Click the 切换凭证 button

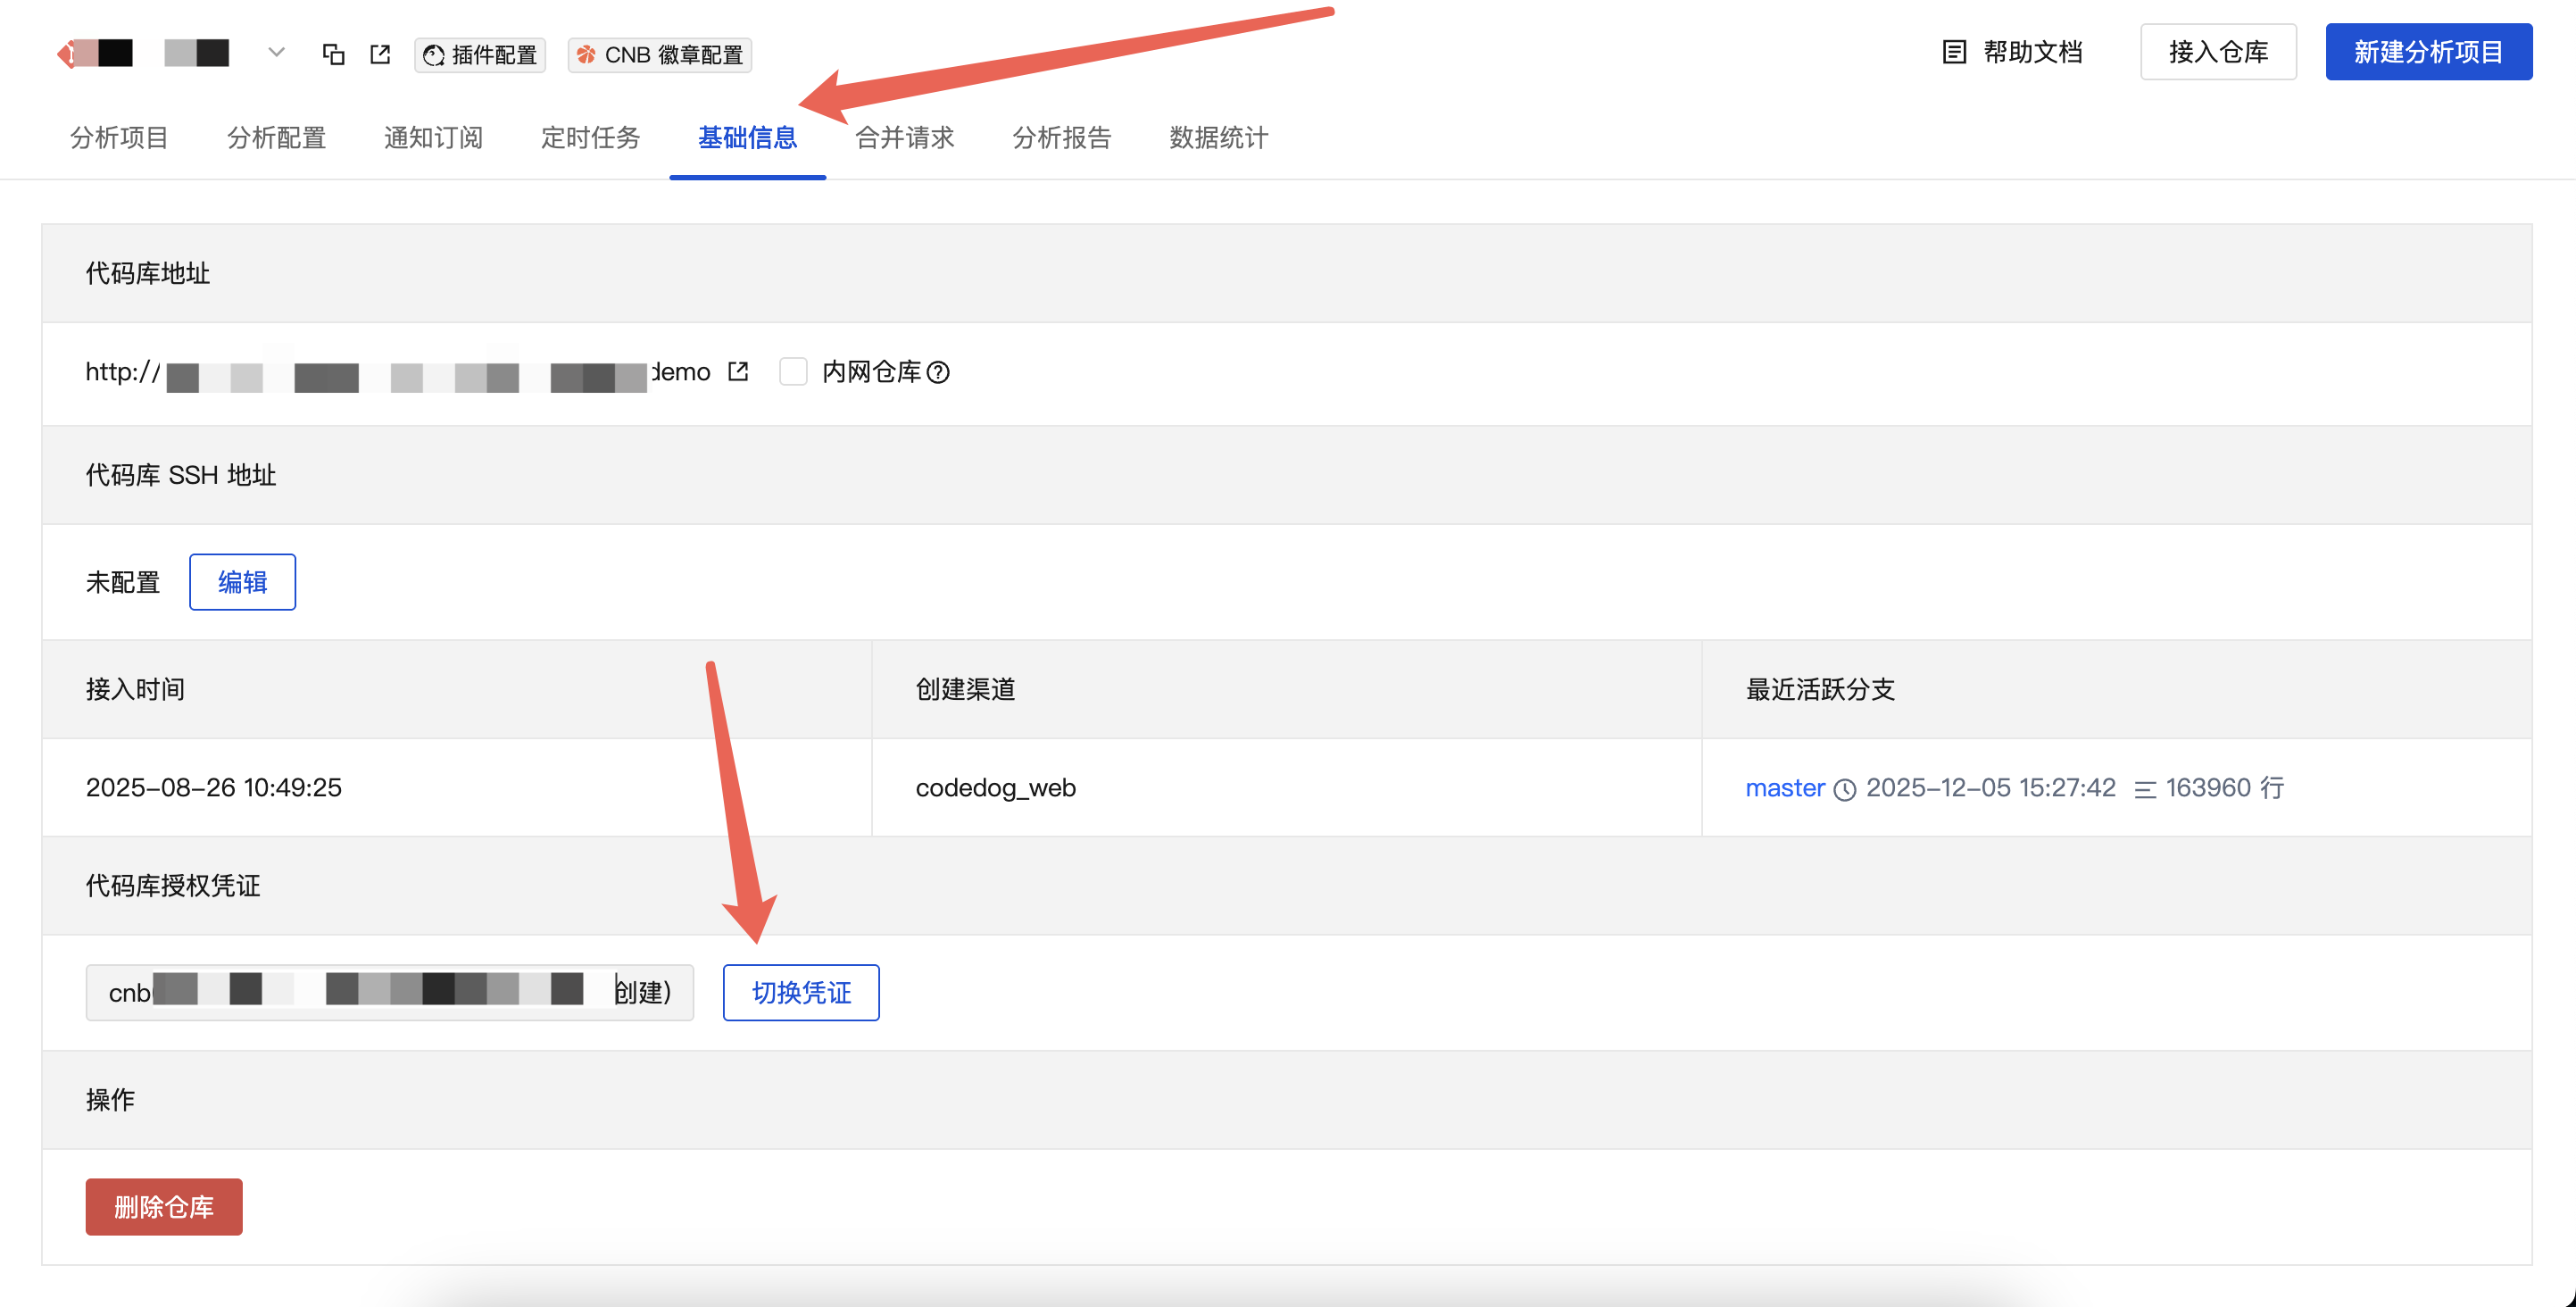800,992
